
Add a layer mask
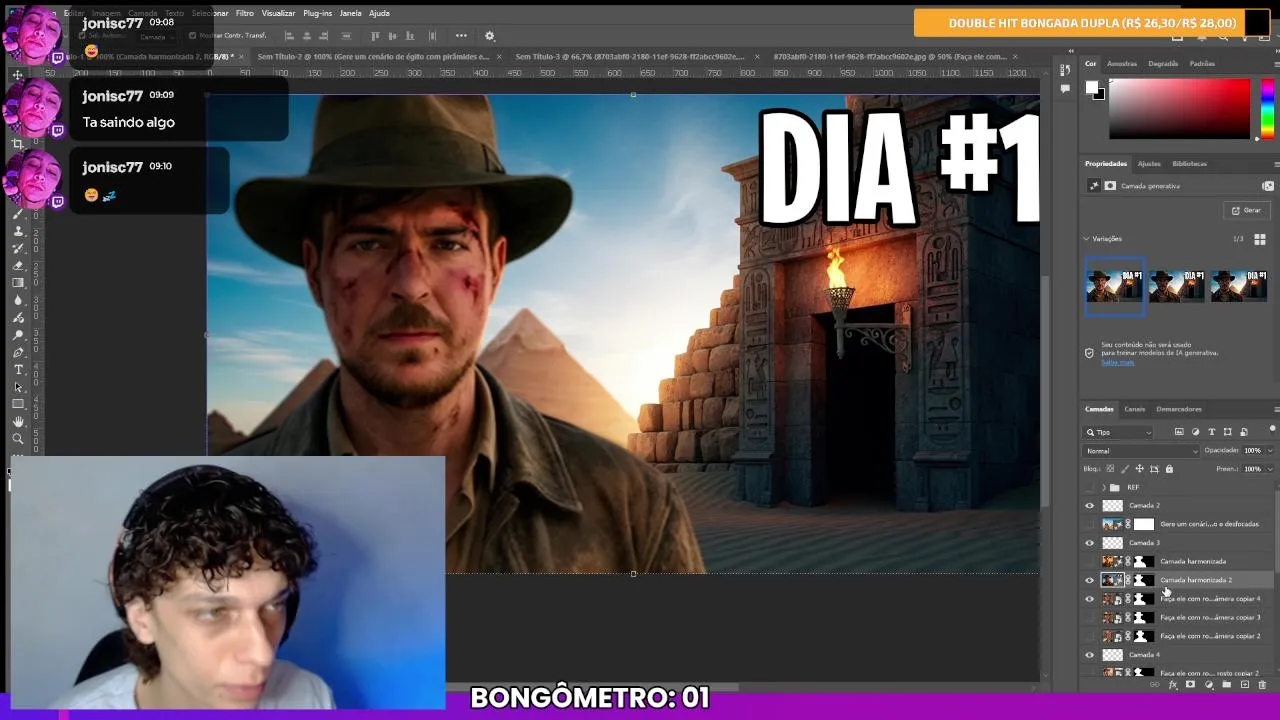click(x=1190, y=685)
